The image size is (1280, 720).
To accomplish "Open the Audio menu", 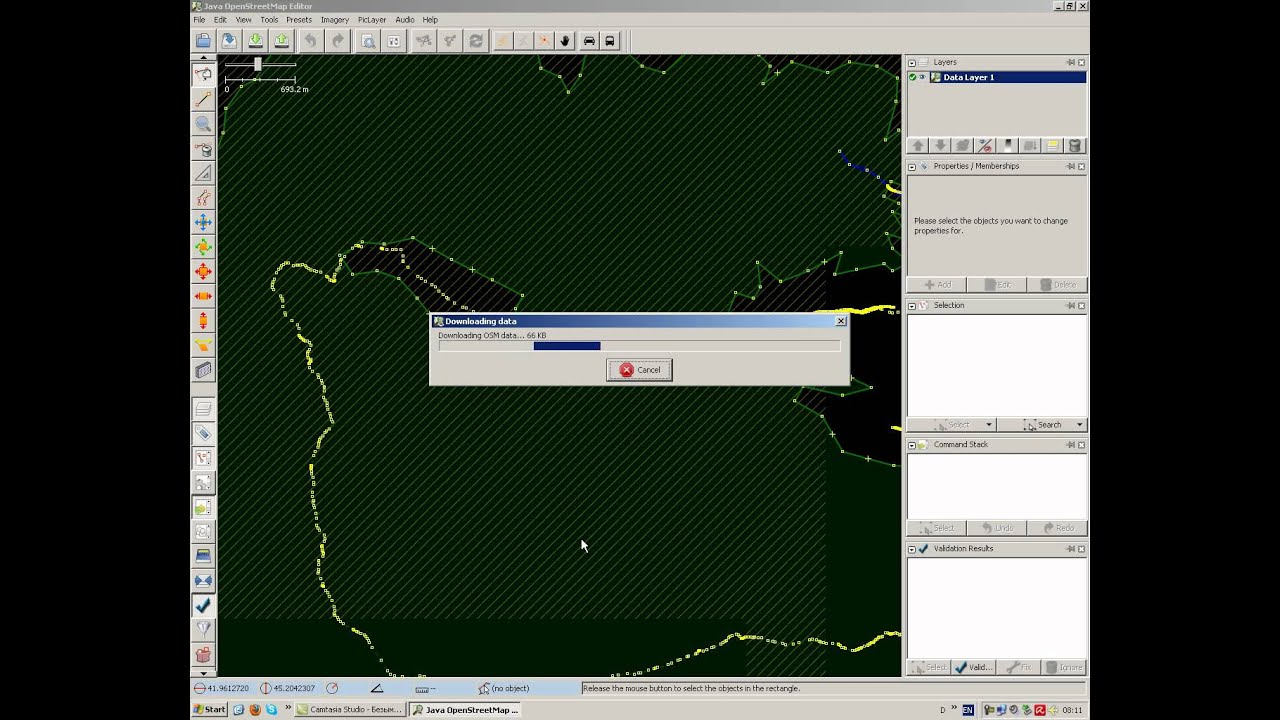I will click(404, 20).
